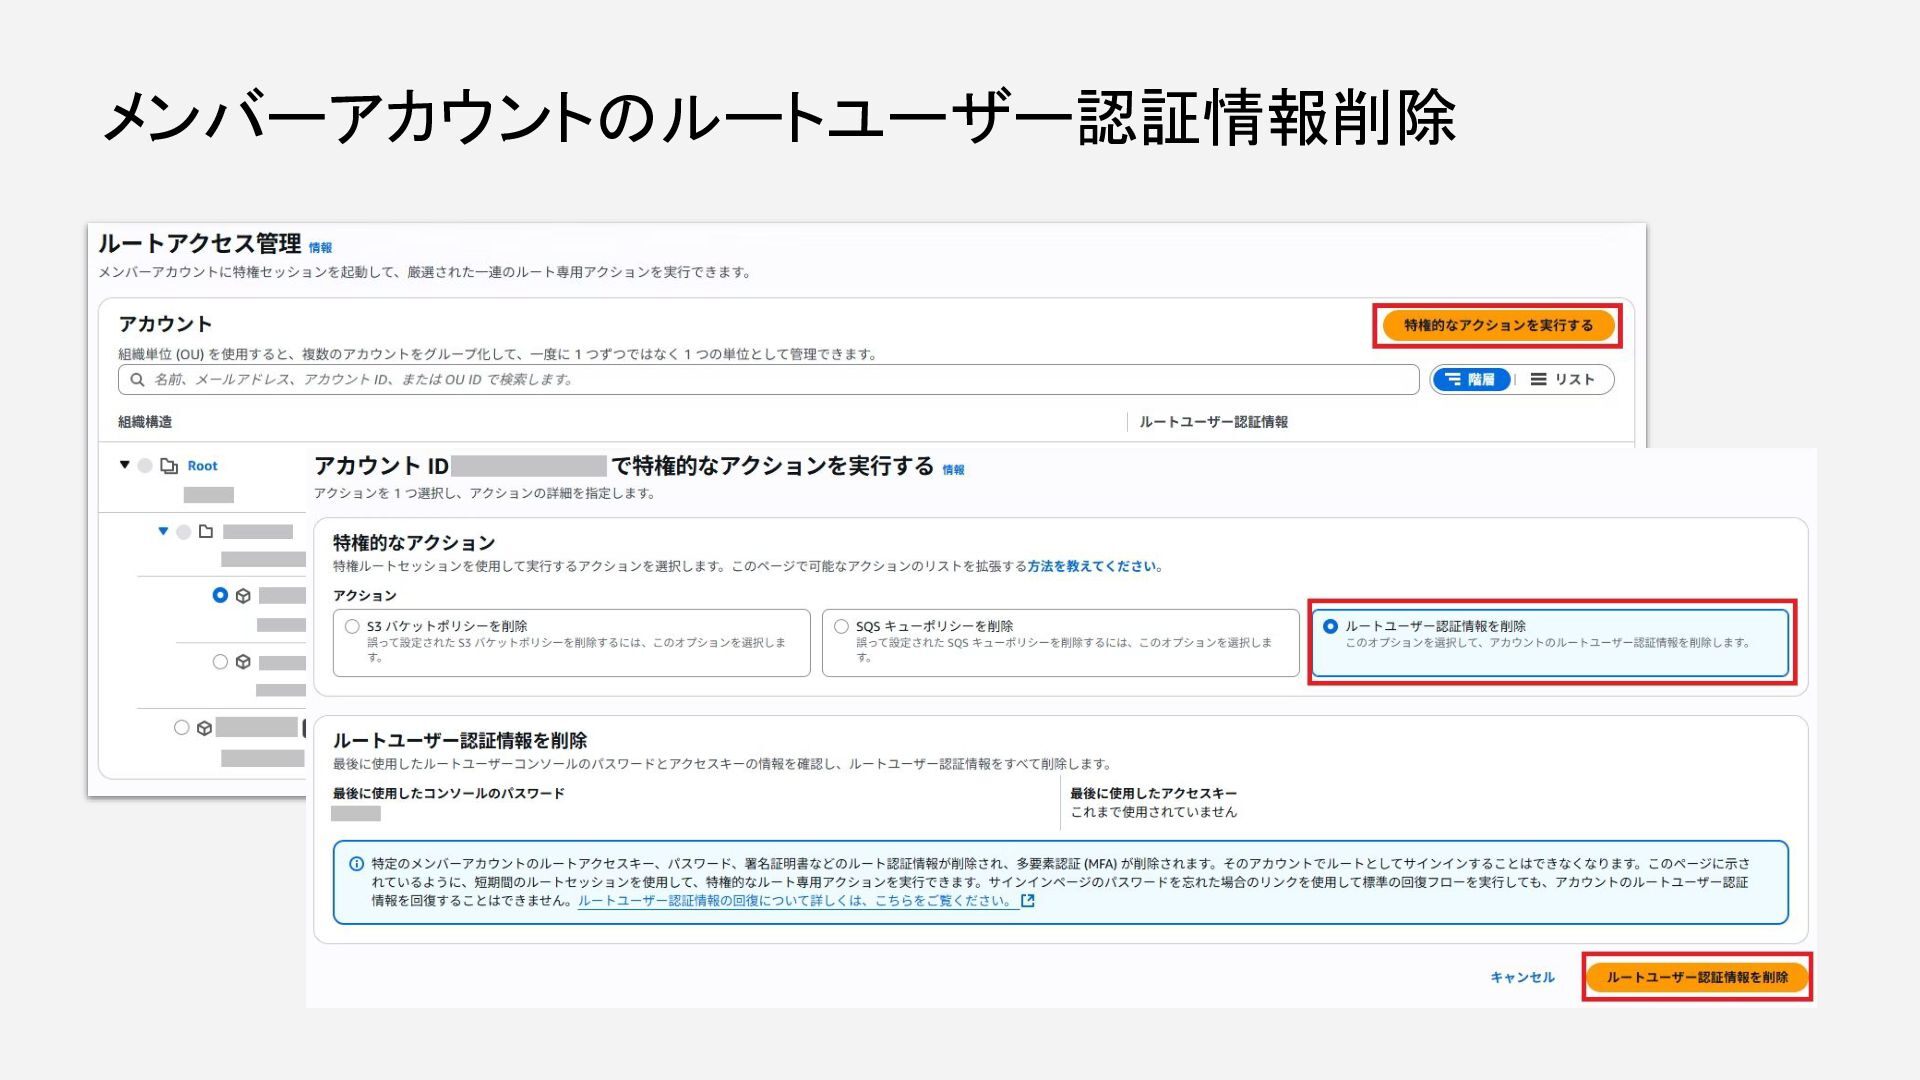Switch to the 階層 view

click(x=1471, y=380)
